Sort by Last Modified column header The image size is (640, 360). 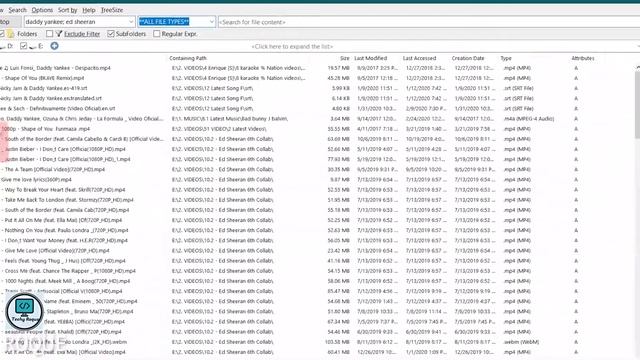tap(370, 58)
